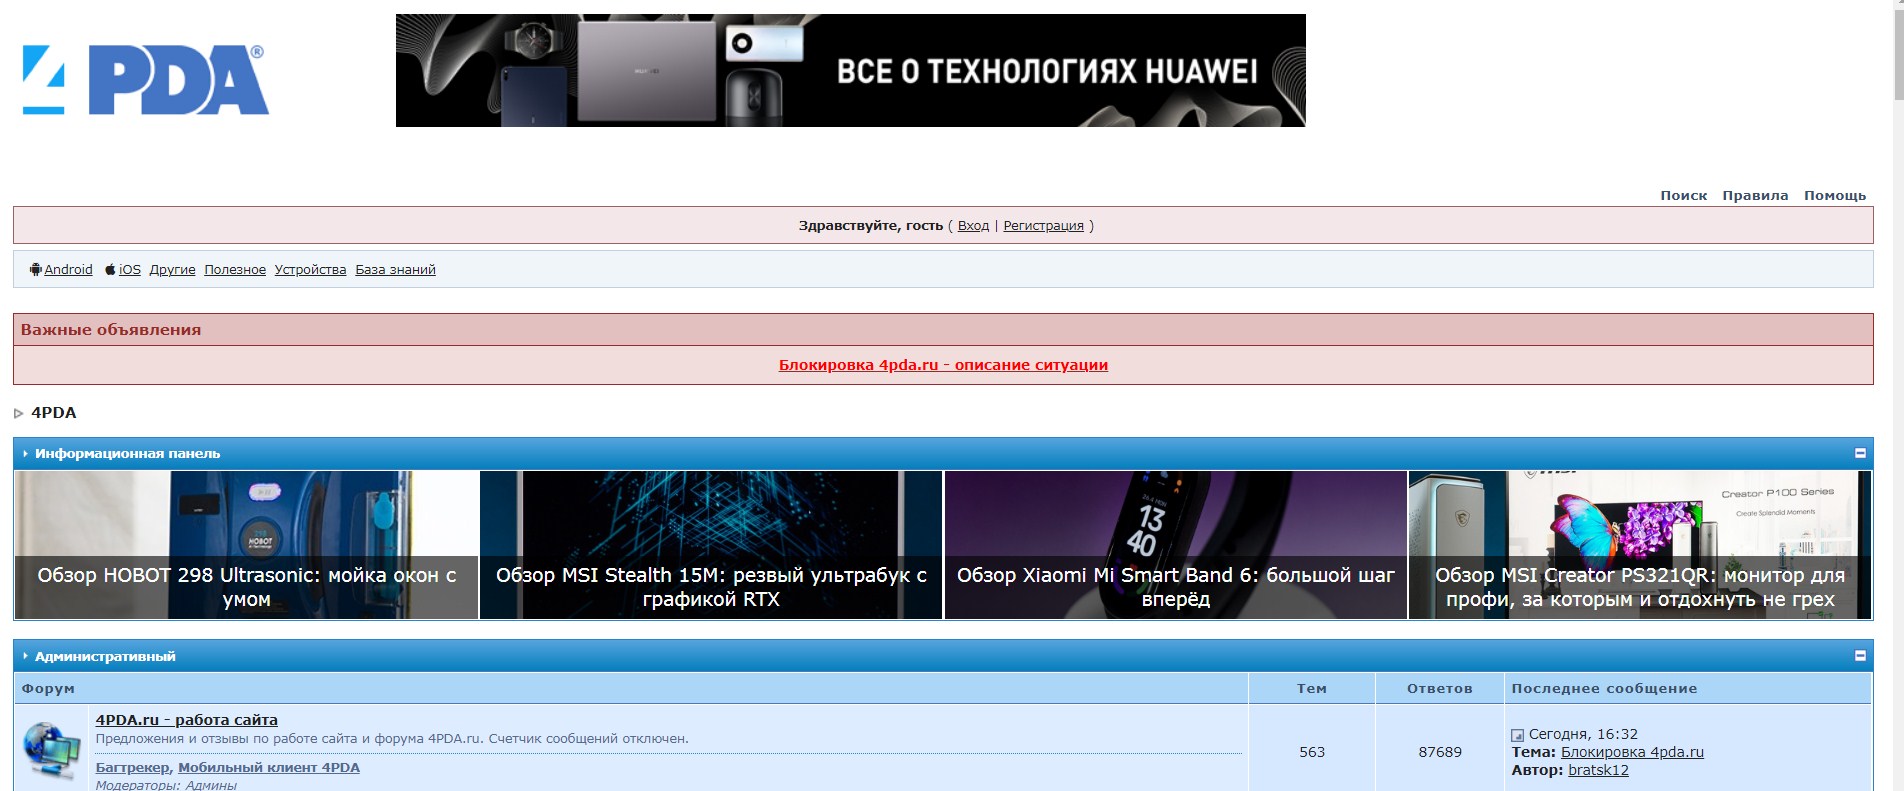Open Xiaomi Mi Smart Band 6 review
The height and width of the screenshot is (791, 1904).
pos(1175,545)
